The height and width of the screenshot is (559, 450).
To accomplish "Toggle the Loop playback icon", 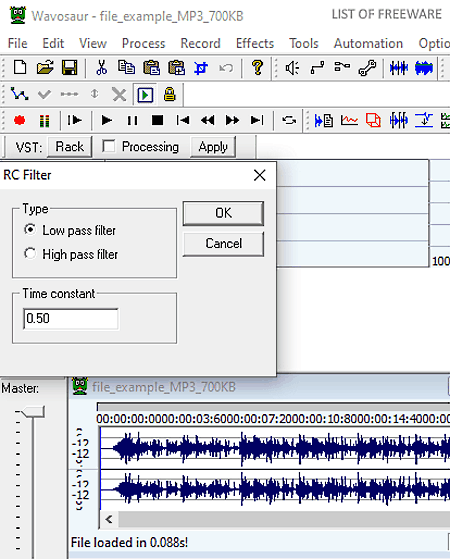I will (289, 120).
